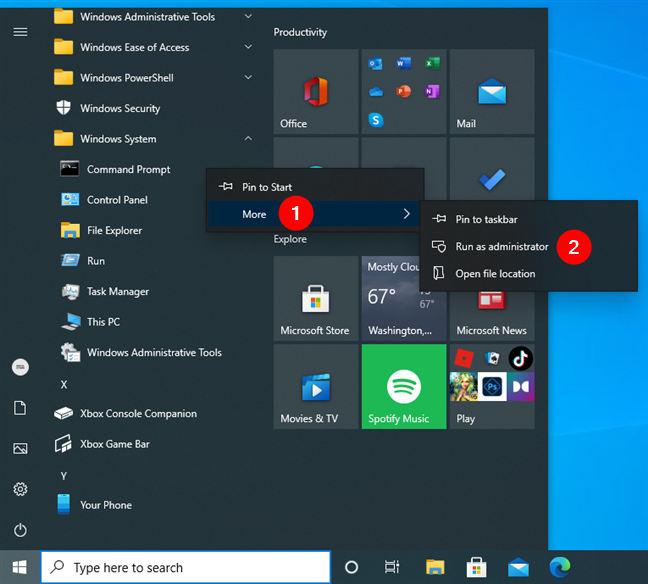
Task: Open PowerPoint icon in tile group
Action: pos(404,91)
